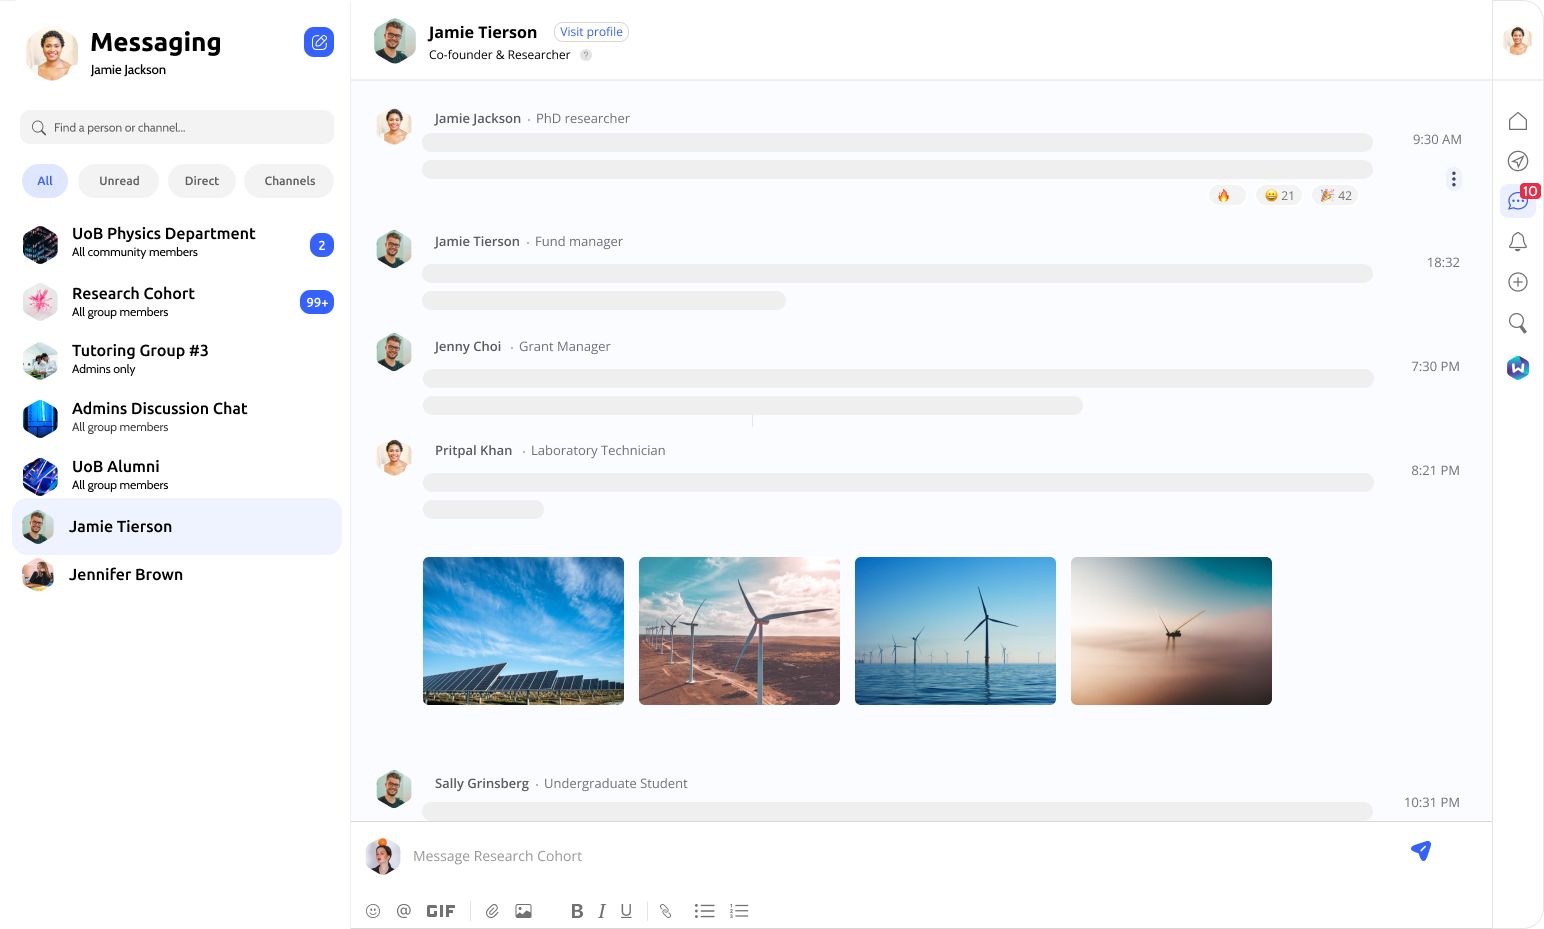Screen dimensions: 1544x929
Task: Click Jamie Tierson avatar in chat header
Action: click(x=394, y=41)
